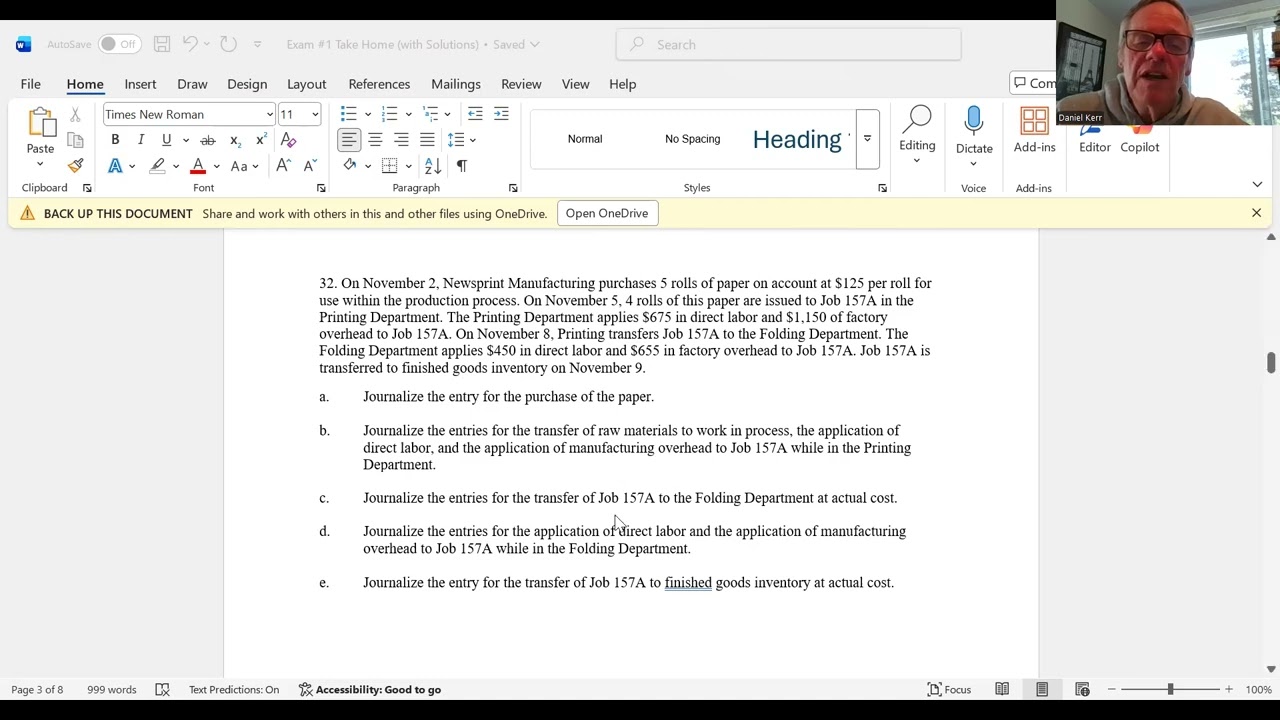
Task: Decrease the paragraph indent
Action: coord(475,114)
